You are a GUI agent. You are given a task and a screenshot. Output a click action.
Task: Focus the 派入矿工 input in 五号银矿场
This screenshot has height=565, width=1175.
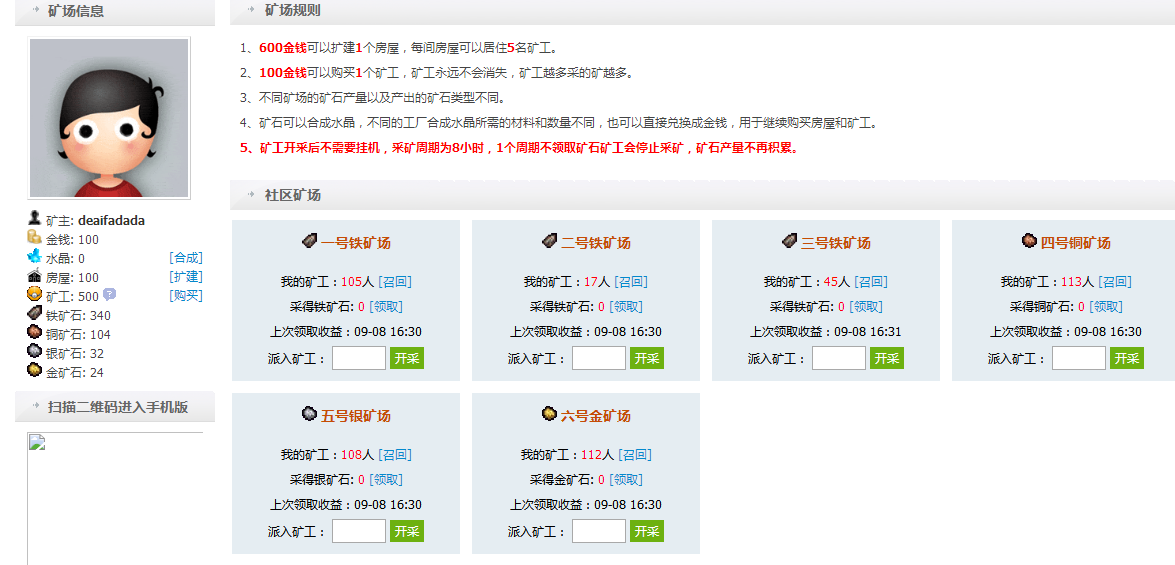[358, 531]
